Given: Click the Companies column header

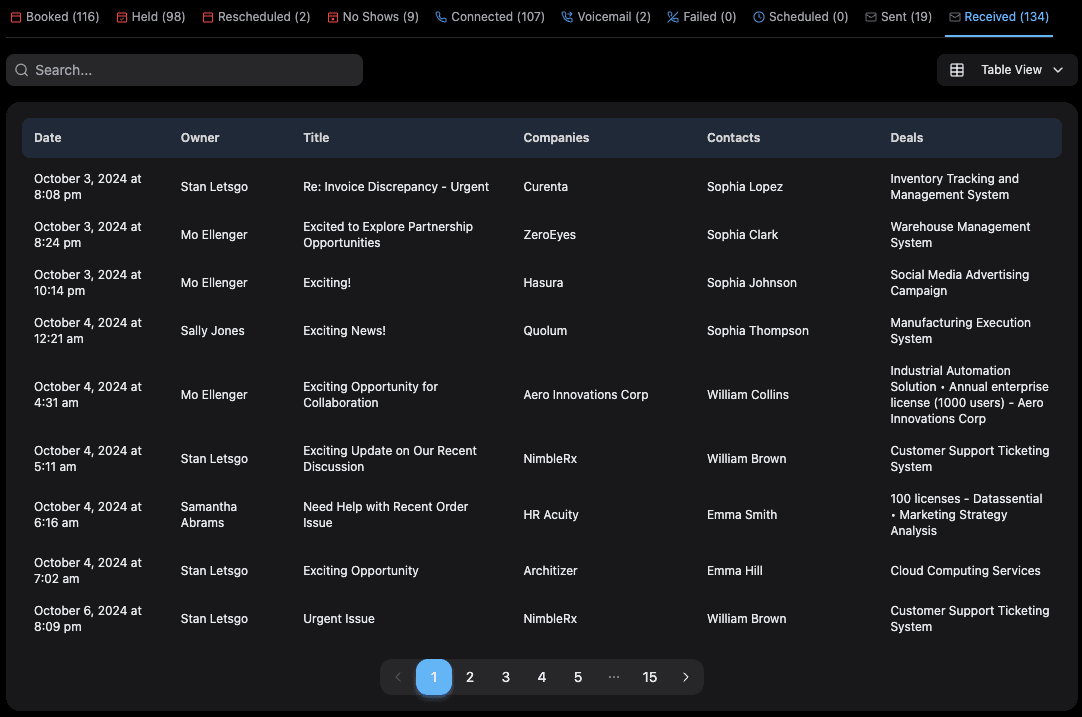Looking at the screenshot, I should click(556, 138).
